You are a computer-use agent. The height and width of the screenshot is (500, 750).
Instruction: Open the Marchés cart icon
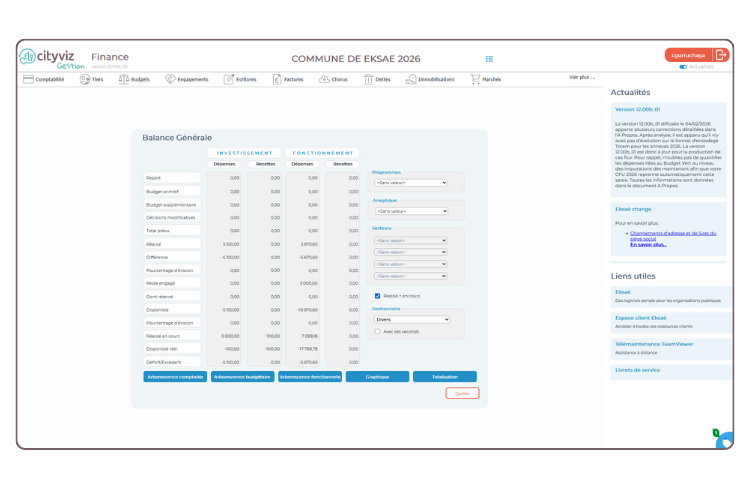(475, 79)
